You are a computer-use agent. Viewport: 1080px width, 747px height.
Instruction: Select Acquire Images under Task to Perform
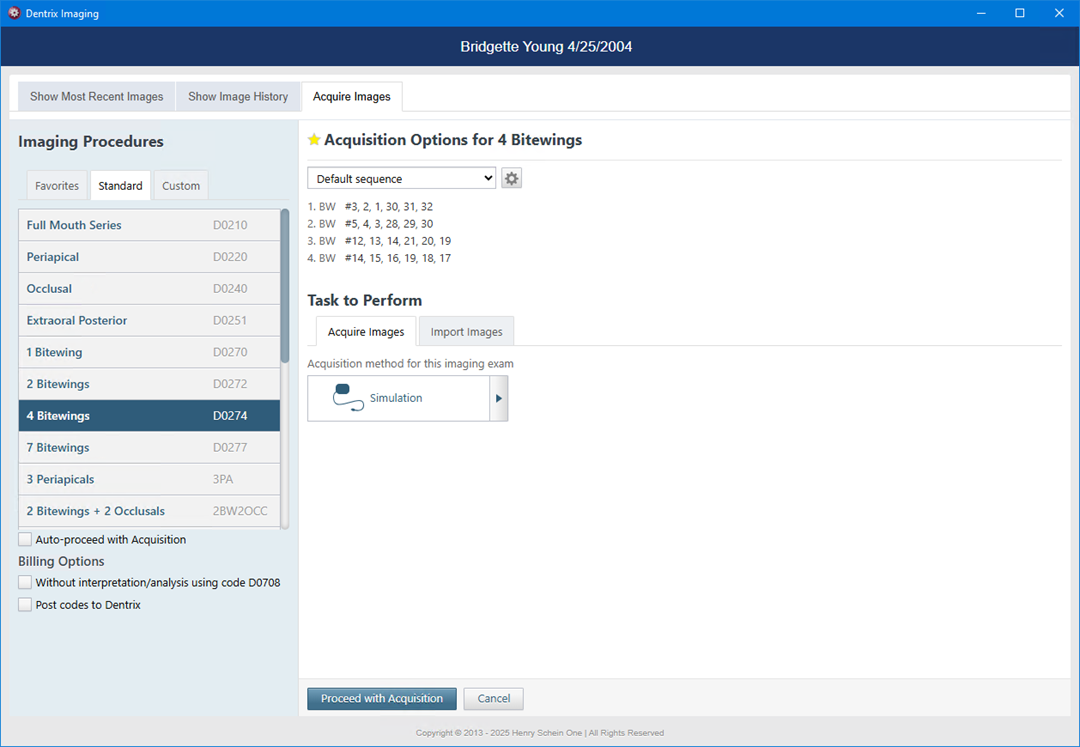tap(366, 332)
